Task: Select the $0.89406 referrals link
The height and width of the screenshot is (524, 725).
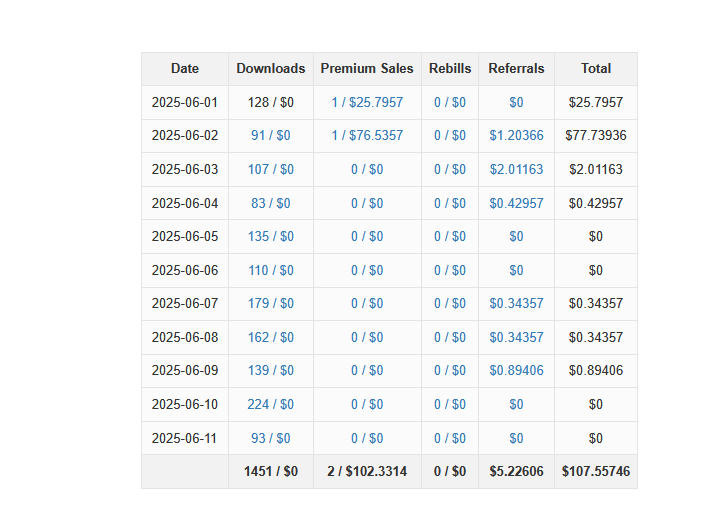Action: [x=516, y=370]
